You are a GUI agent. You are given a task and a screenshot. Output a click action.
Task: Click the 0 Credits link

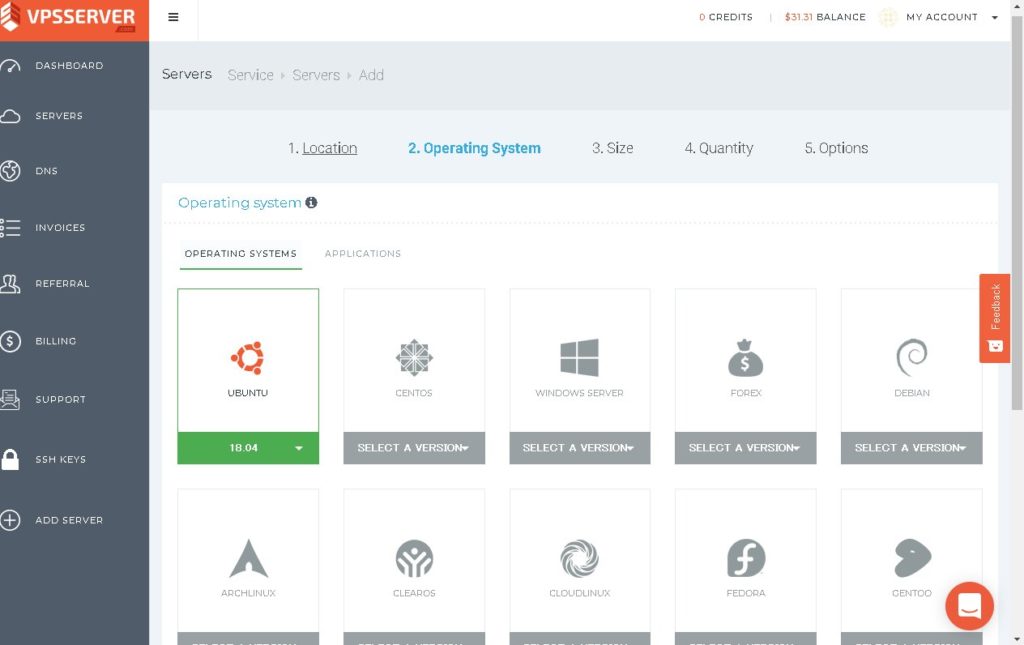[x=726, y=17]
